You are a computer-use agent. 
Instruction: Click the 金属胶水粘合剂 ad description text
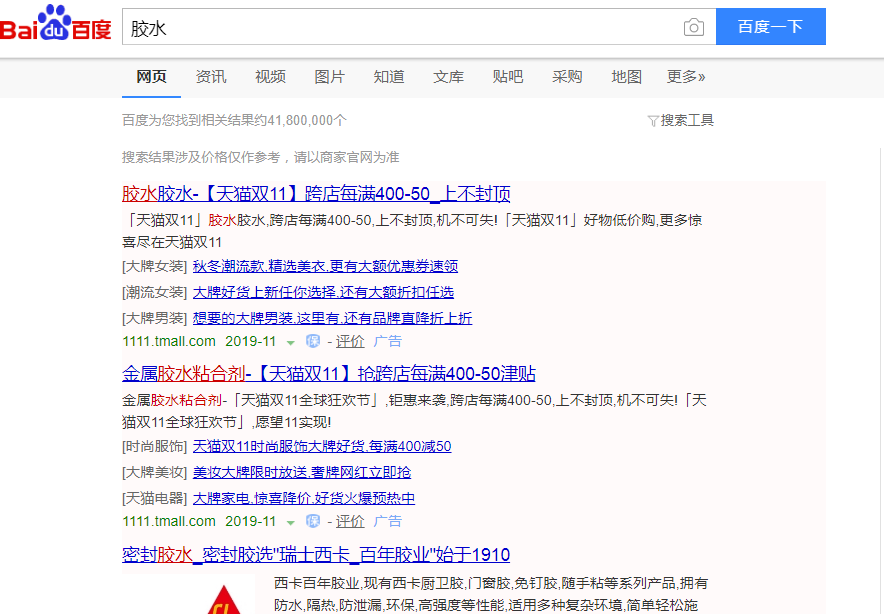pyautogui.click(x=414, y=411)
